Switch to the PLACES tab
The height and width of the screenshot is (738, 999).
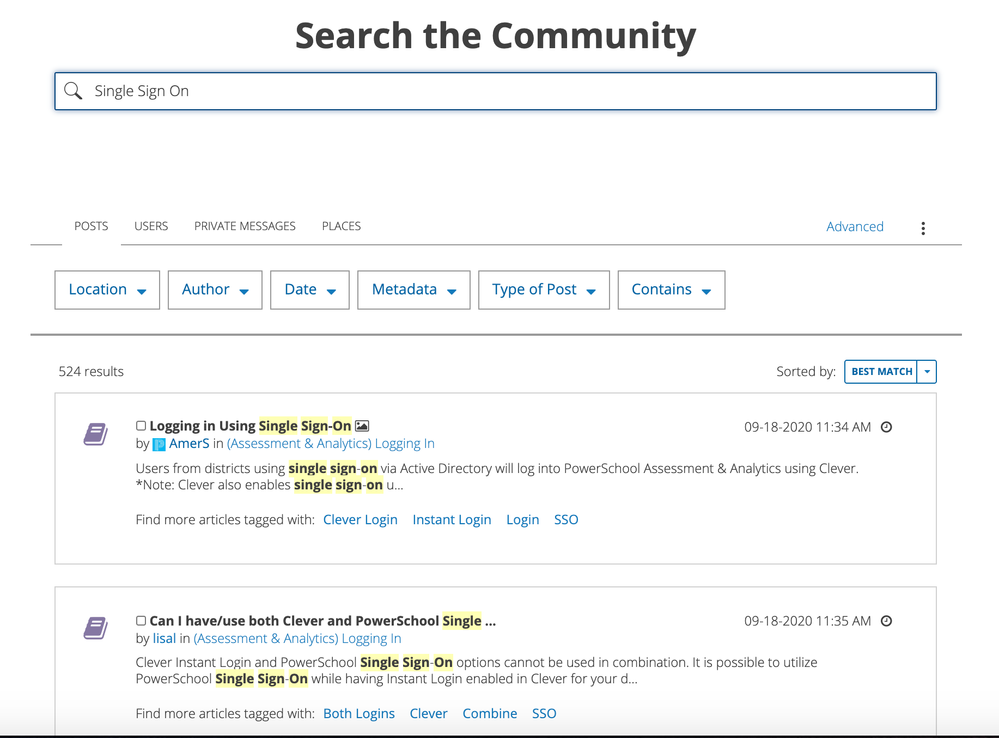pos(341,226)
